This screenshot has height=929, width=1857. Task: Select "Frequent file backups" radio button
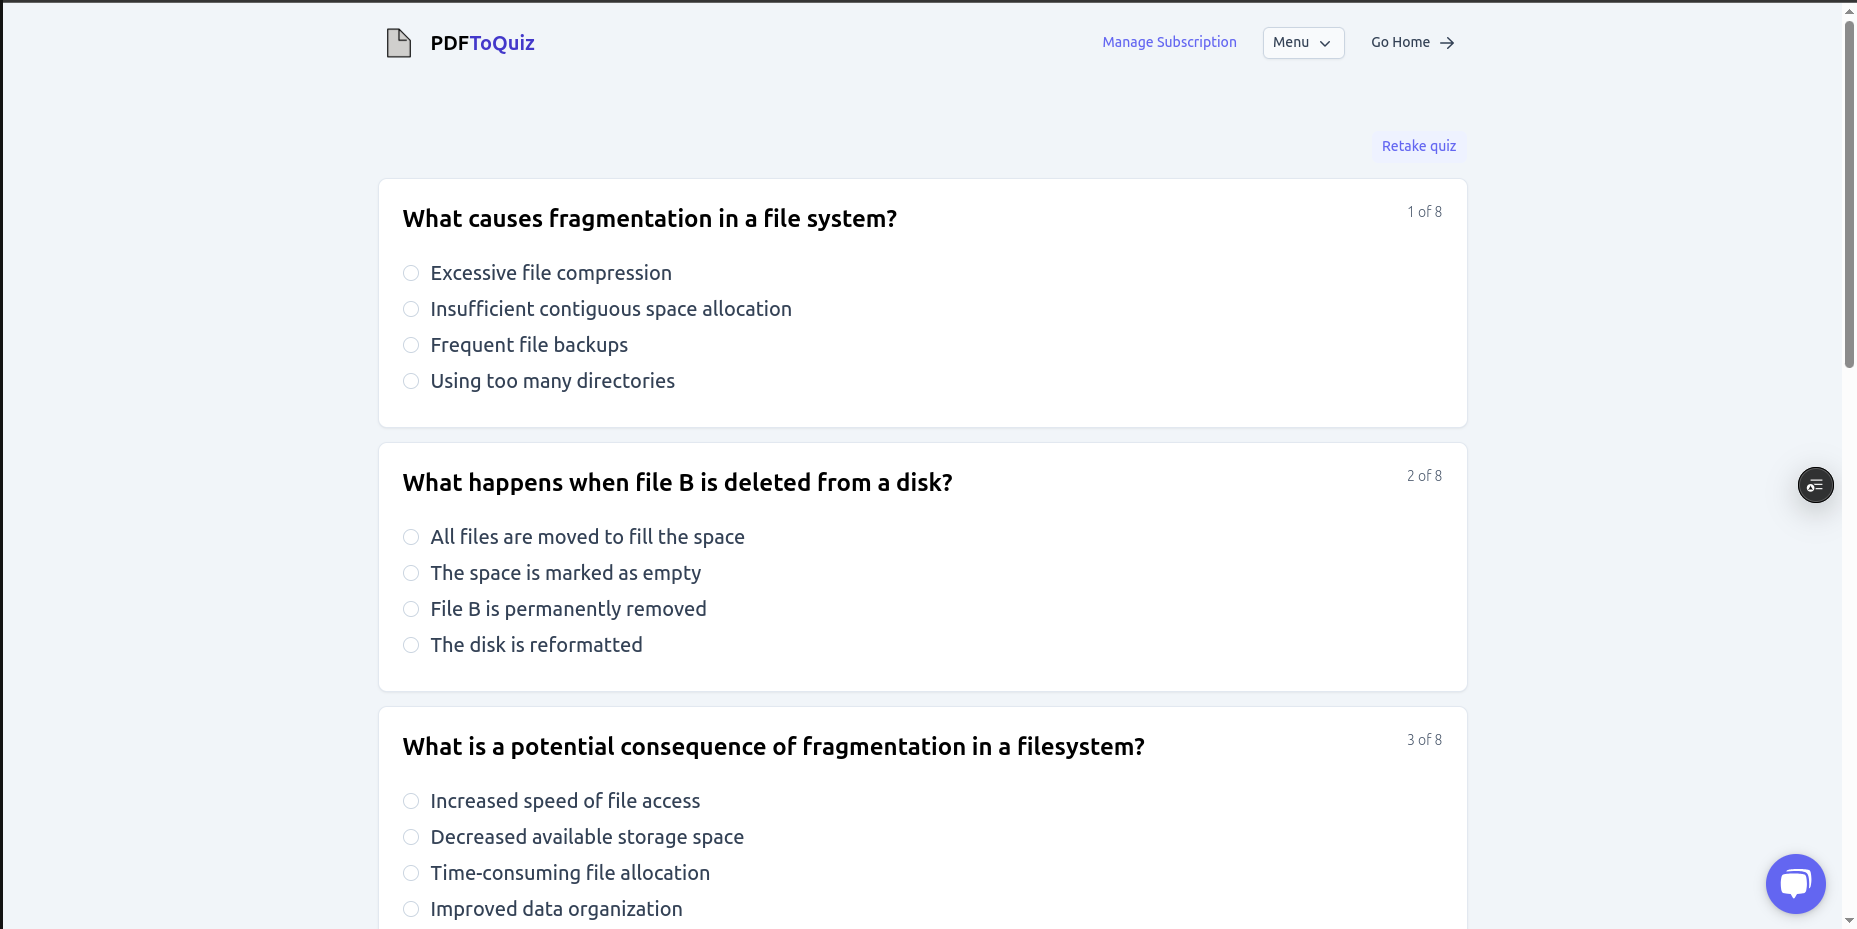click(x=411, y=345)
